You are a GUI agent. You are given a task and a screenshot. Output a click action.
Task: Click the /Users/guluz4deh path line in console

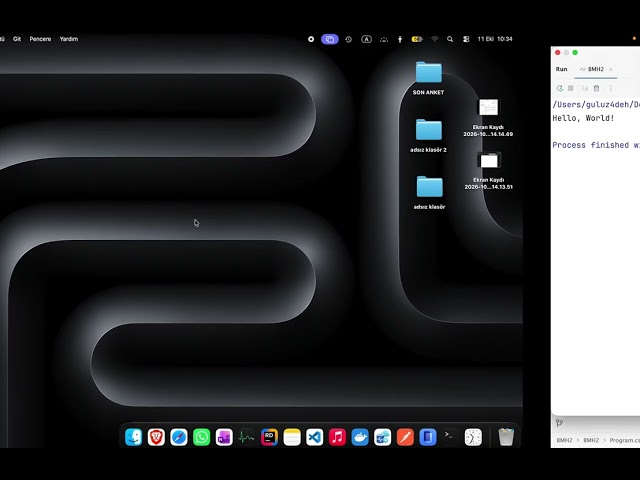point(596,104)
